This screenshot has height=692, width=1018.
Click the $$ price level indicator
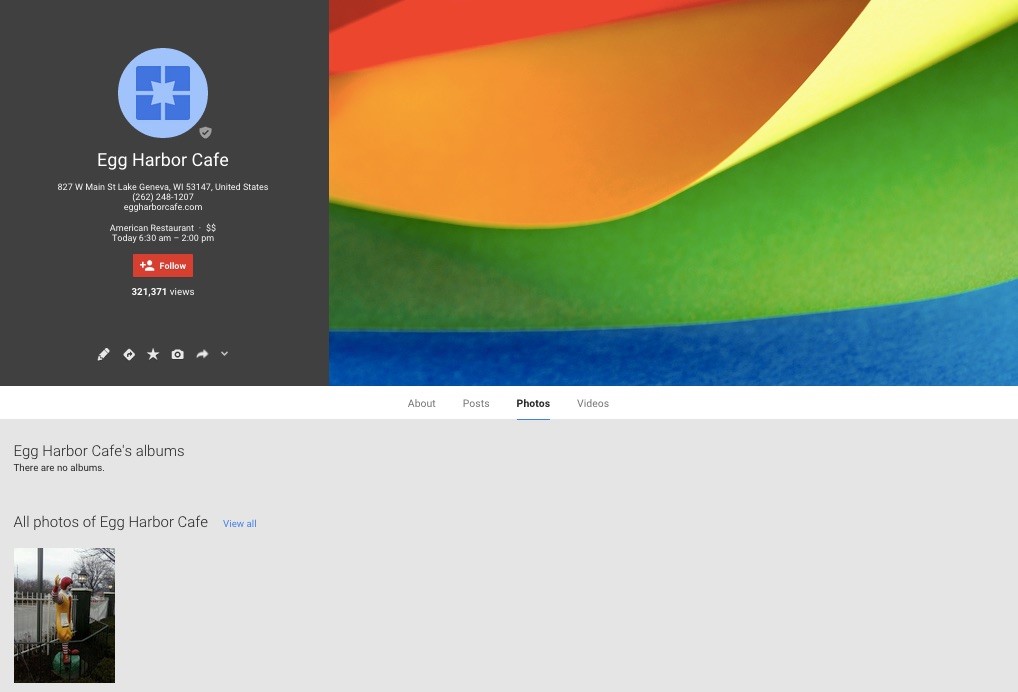tap(211, 228)
